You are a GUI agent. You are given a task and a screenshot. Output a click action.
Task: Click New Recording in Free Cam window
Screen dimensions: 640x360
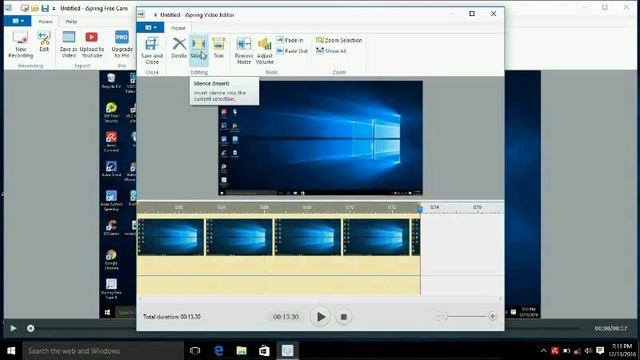click(x=20, y=44)
